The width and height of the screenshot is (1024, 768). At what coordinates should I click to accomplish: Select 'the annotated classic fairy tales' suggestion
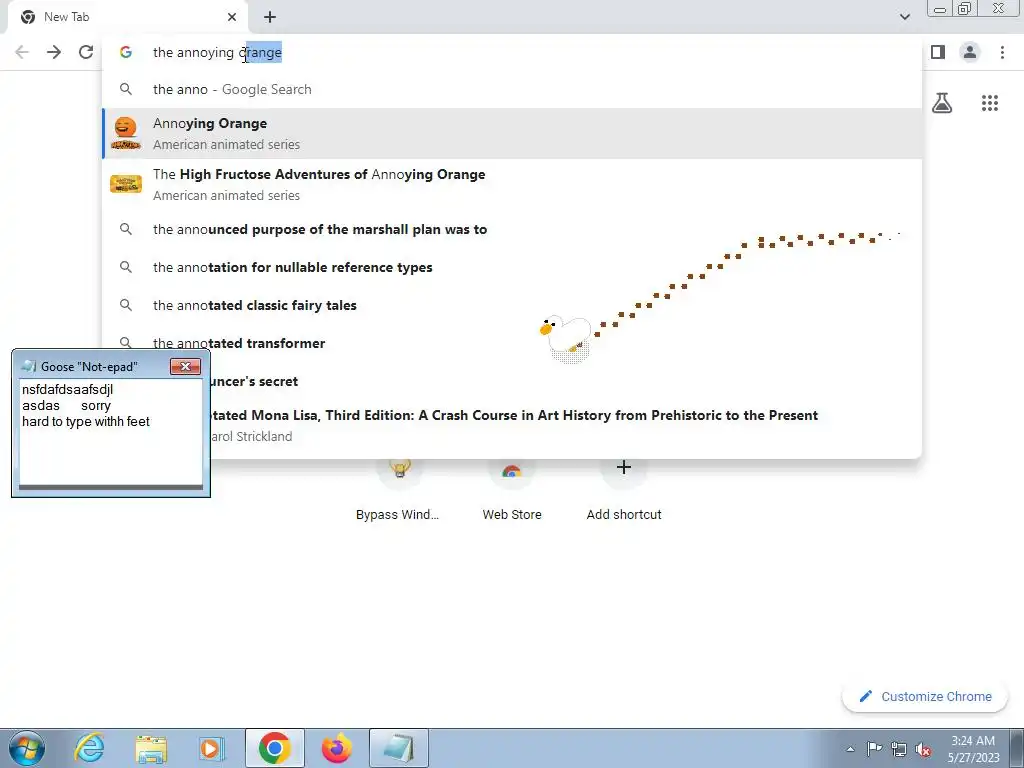(512, 305)
